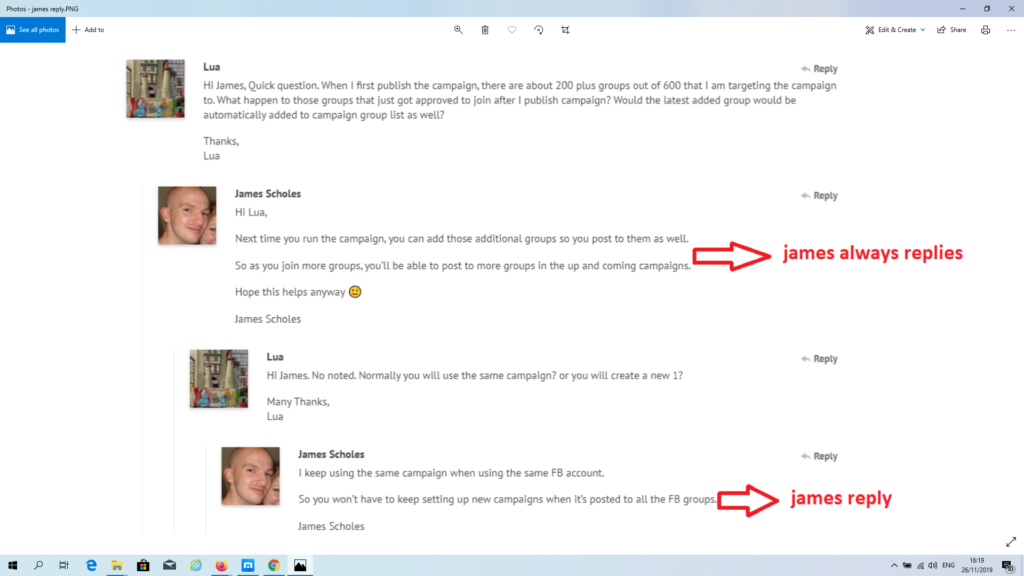Launch Firefox from taskbar
Image resolution: width=1024 pixels, height=576 pixels.
(x=221, y=566)
